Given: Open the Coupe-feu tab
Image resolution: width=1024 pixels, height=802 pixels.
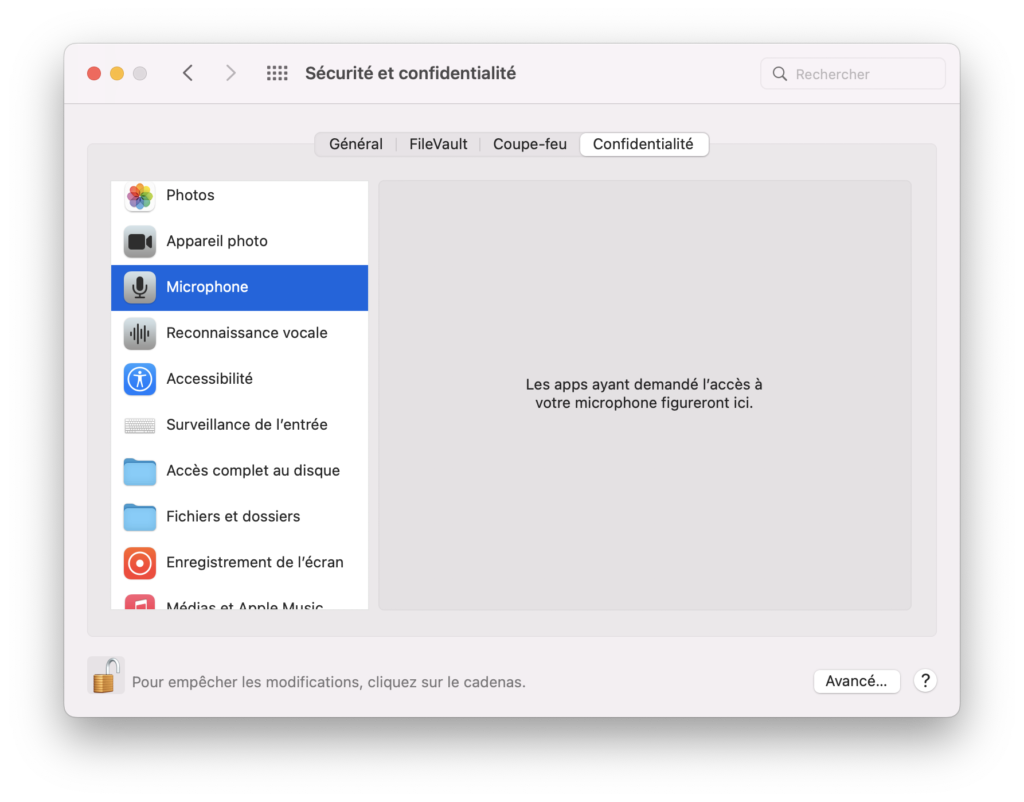Looking at the screenshot, I should [530, 144].
